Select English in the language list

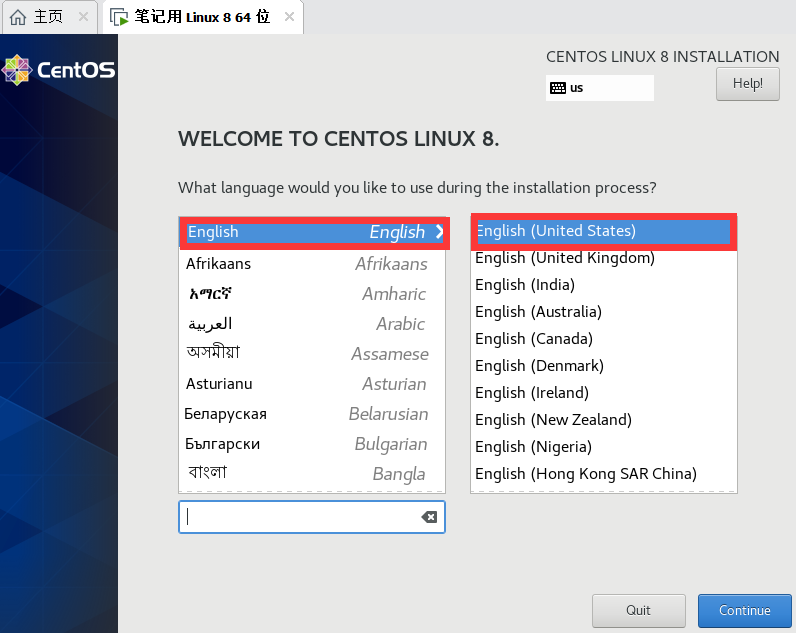pos(312,232)
